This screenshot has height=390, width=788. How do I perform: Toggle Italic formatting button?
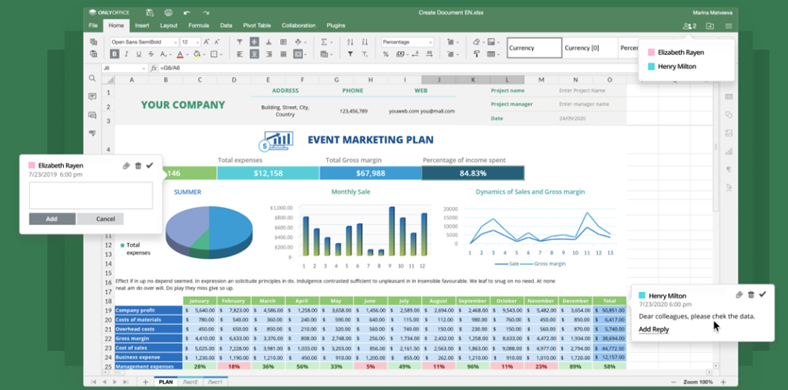tap(126, 54)
